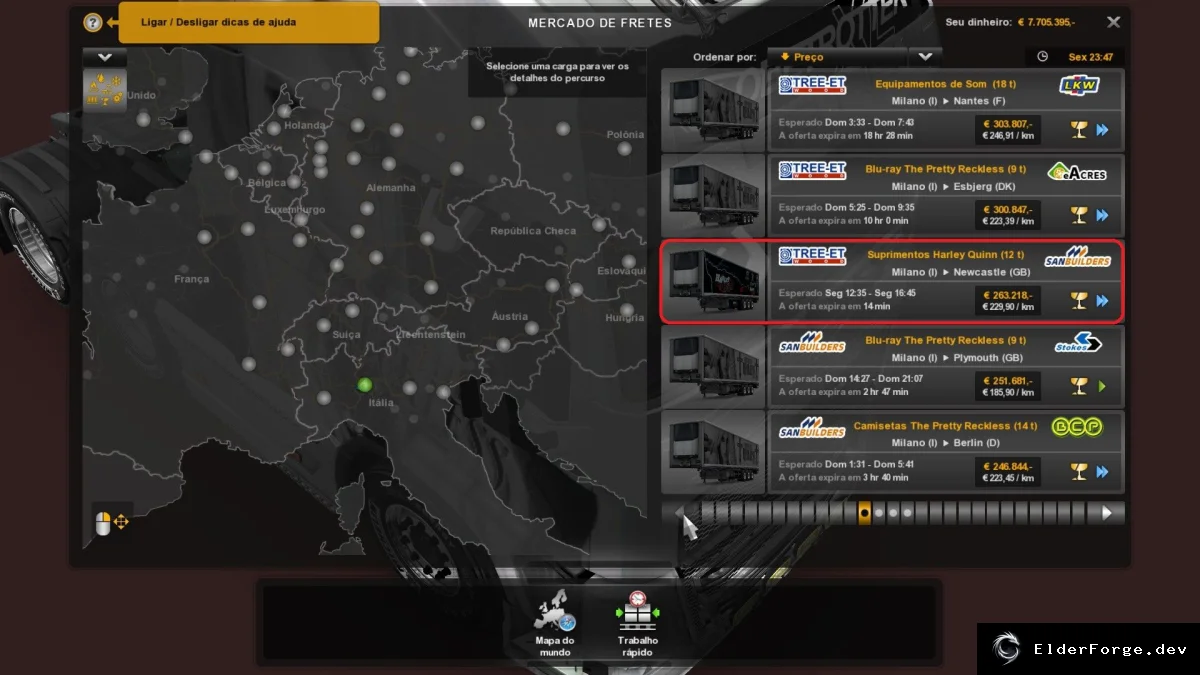Select the green Milano city marker on the map
This screenshot has width=1200, height=675.
pyautogui.click(x=365, y=385)
